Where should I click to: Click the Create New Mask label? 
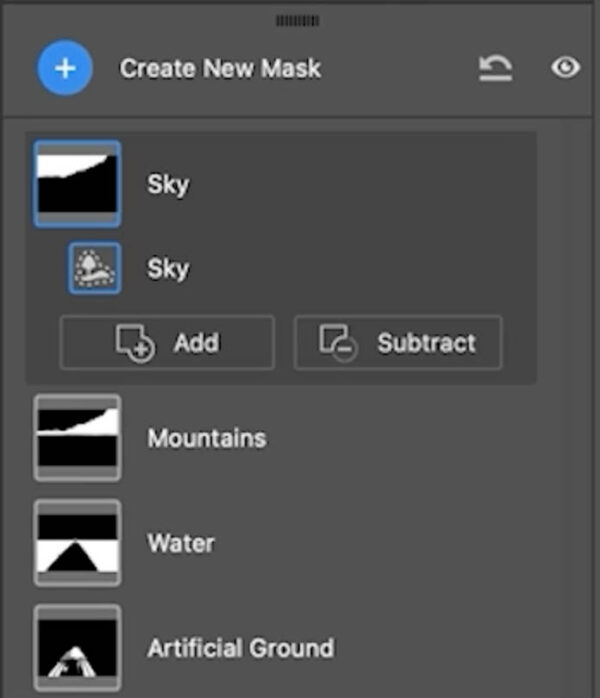tap(221, 69)
